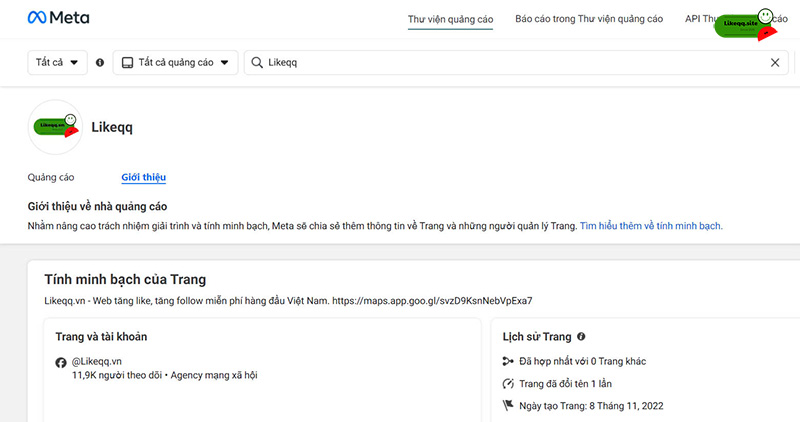Screen dimensions: 800x422
Task: Click the Facebook icon next to @Likeqq.vn
Action: 61,362
